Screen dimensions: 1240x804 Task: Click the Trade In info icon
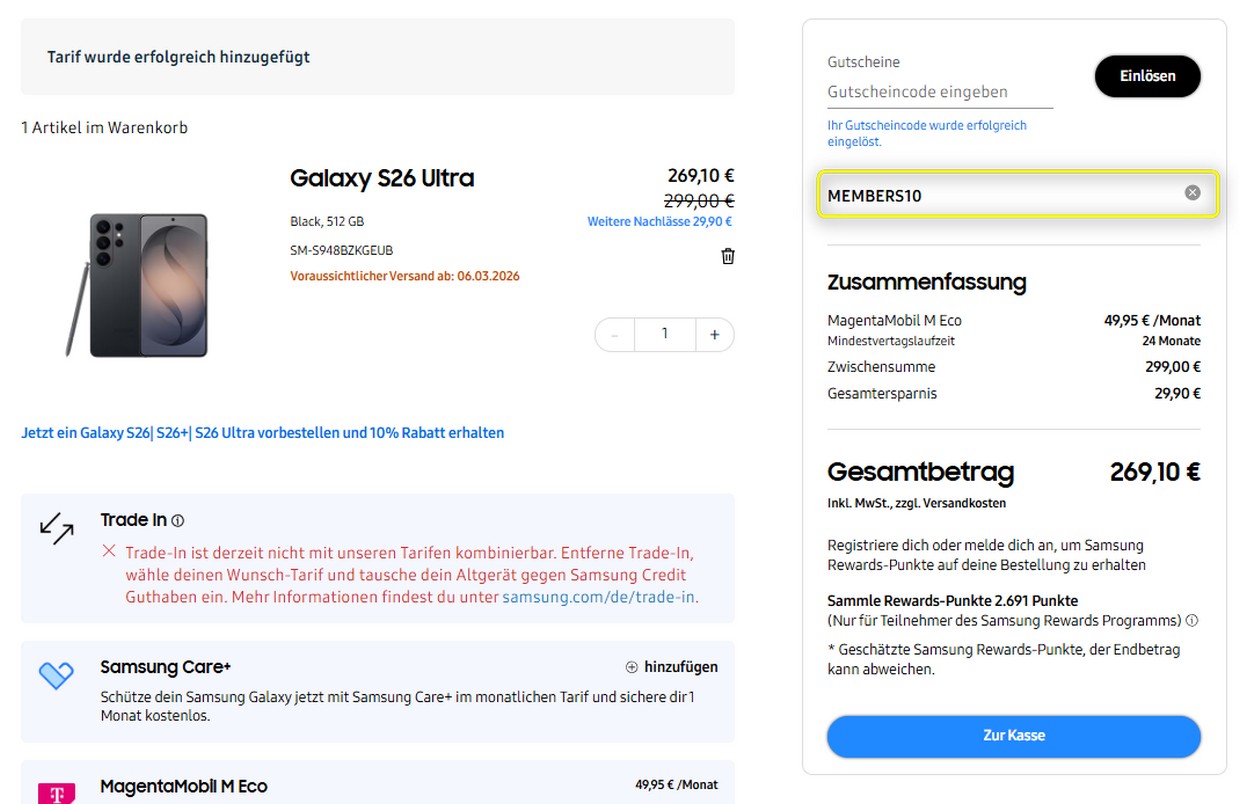pyautogui.click(x=179, y=519)
